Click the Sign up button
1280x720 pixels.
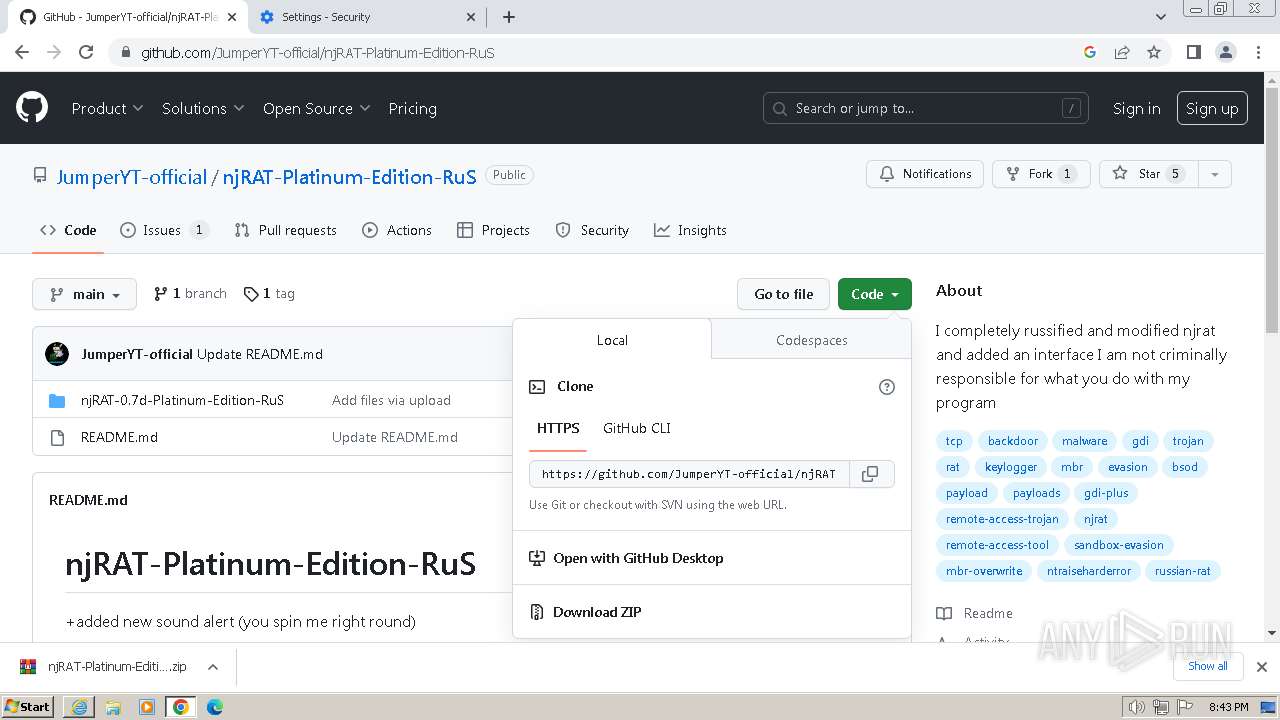(1212, 108)
